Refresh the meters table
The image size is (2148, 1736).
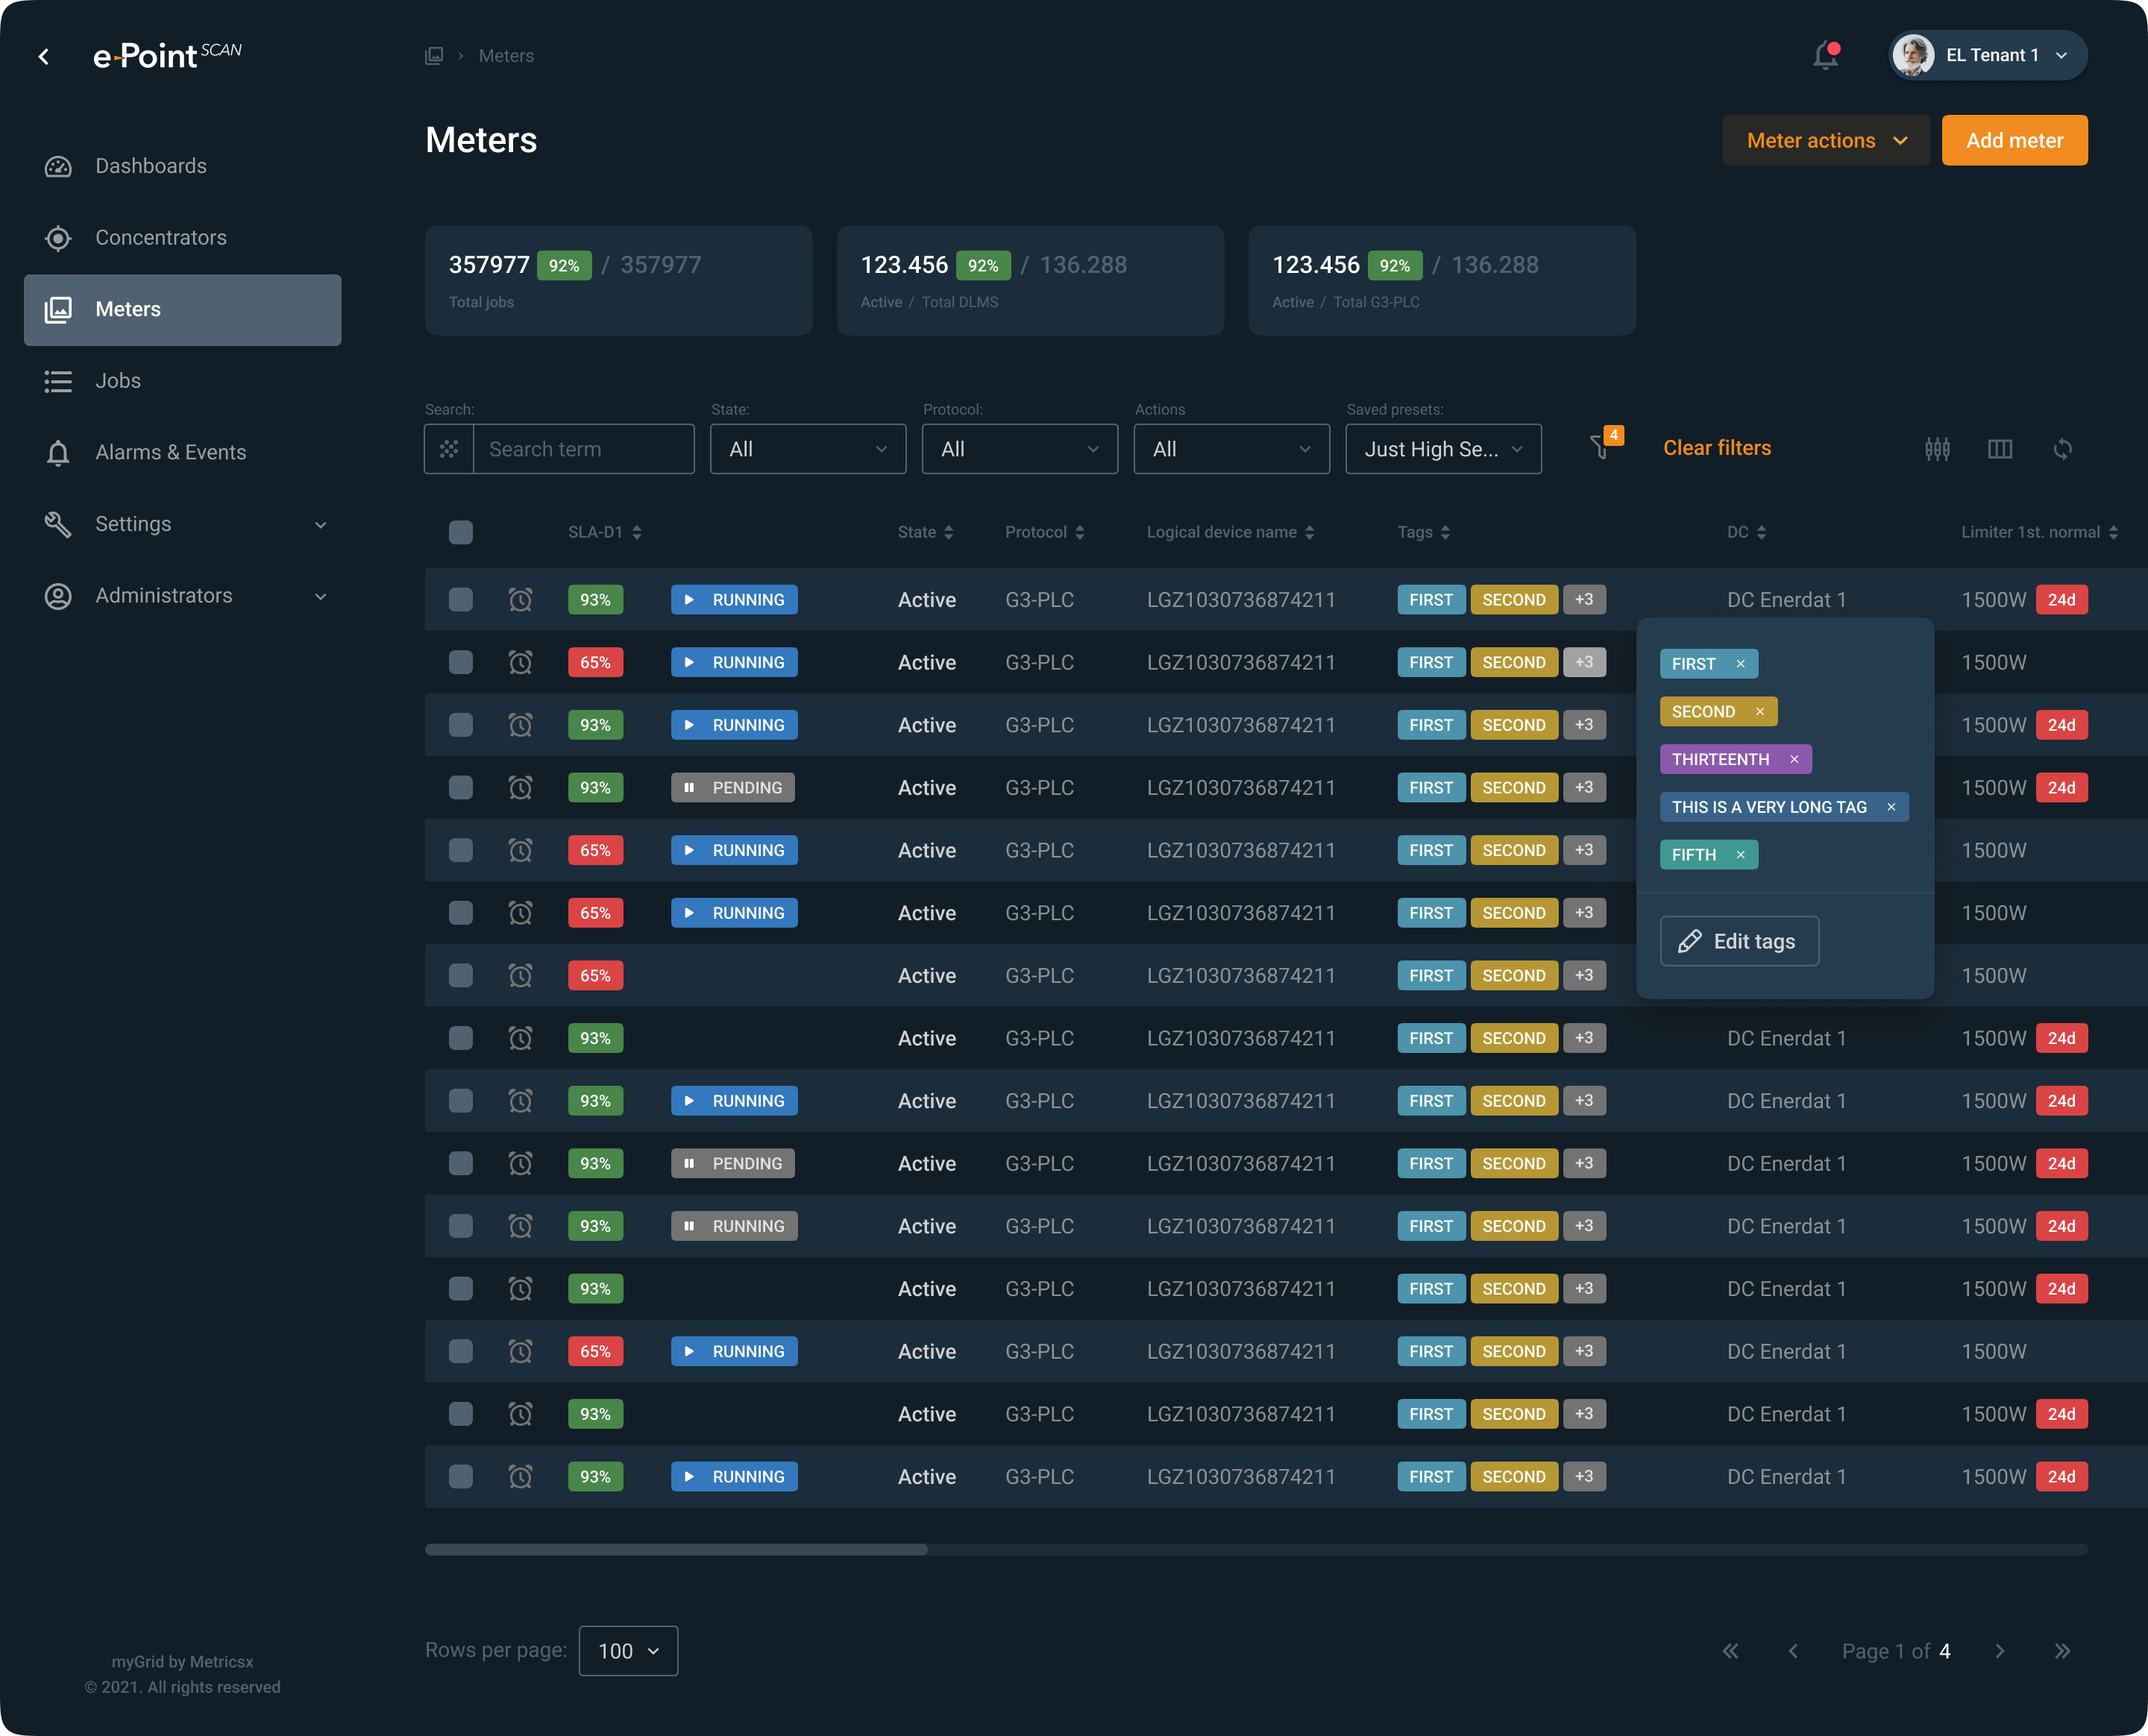(2062, 449)
